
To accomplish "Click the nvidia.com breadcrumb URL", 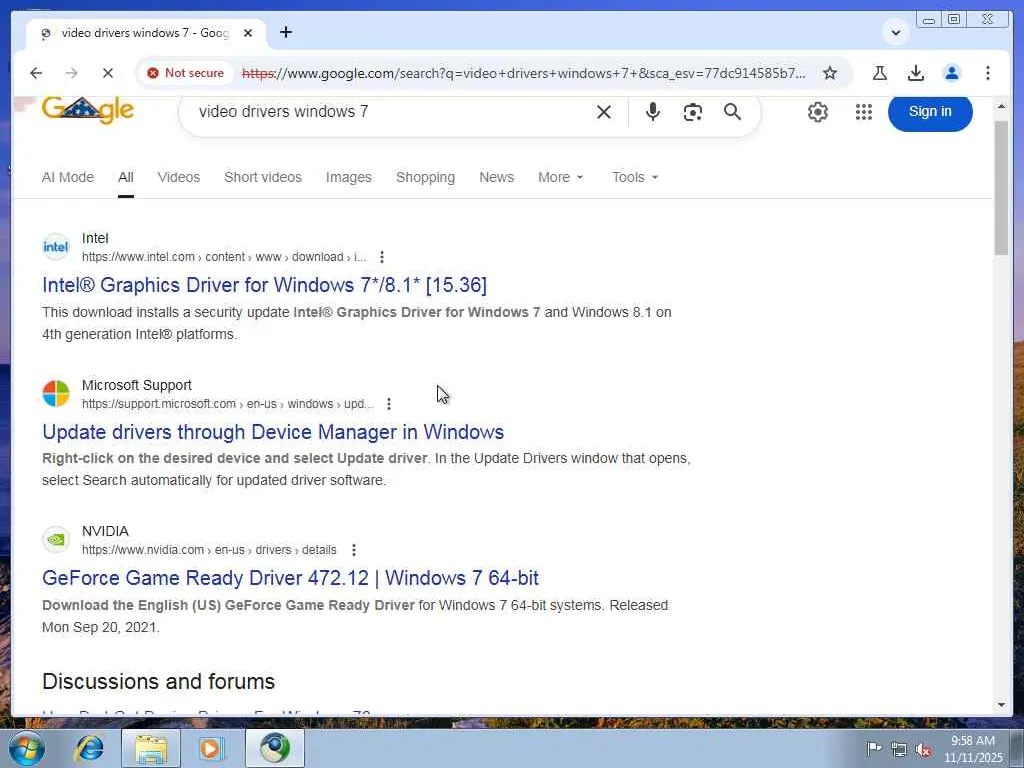I will (209, 550).
